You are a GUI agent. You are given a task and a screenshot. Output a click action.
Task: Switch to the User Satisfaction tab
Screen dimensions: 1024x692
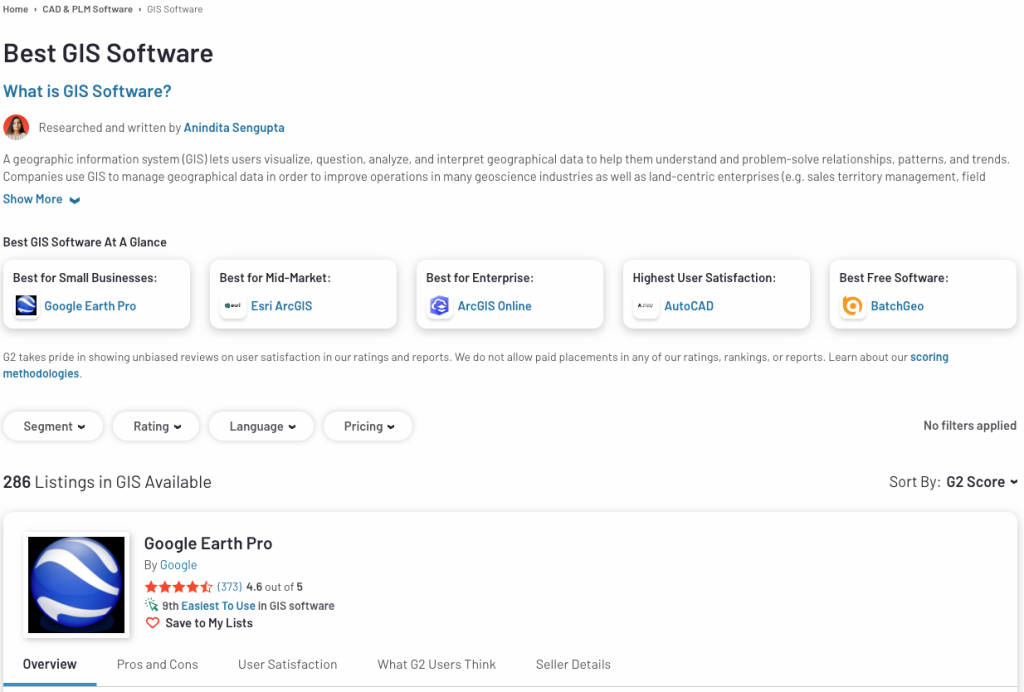coord(287,665)
